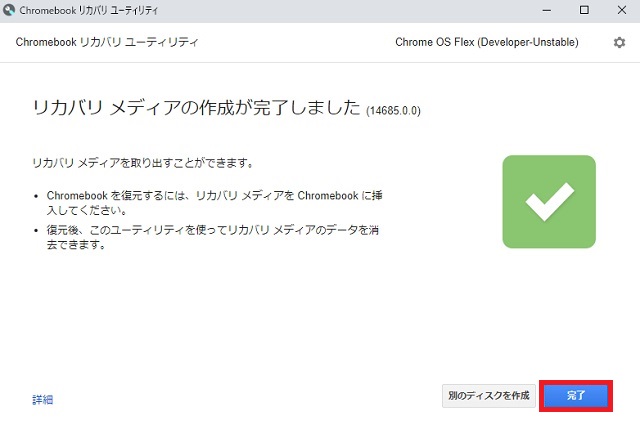Click the heading リカバリ メディアの作成が完了しました
Viewport: 640px width, 438px height.
coord(196,108)
